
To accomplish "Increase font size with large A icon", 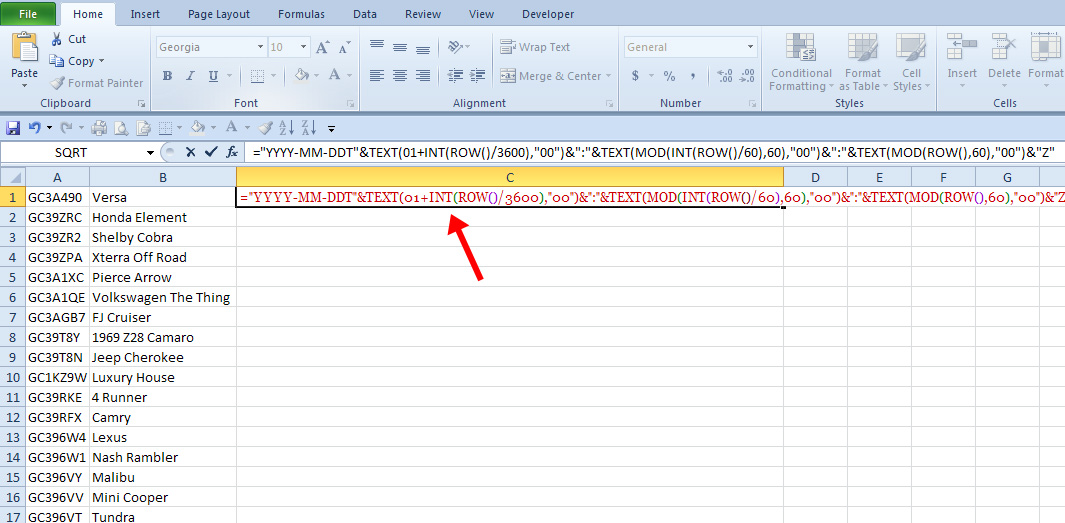I will pyautogui.click(x=323, y=48).
